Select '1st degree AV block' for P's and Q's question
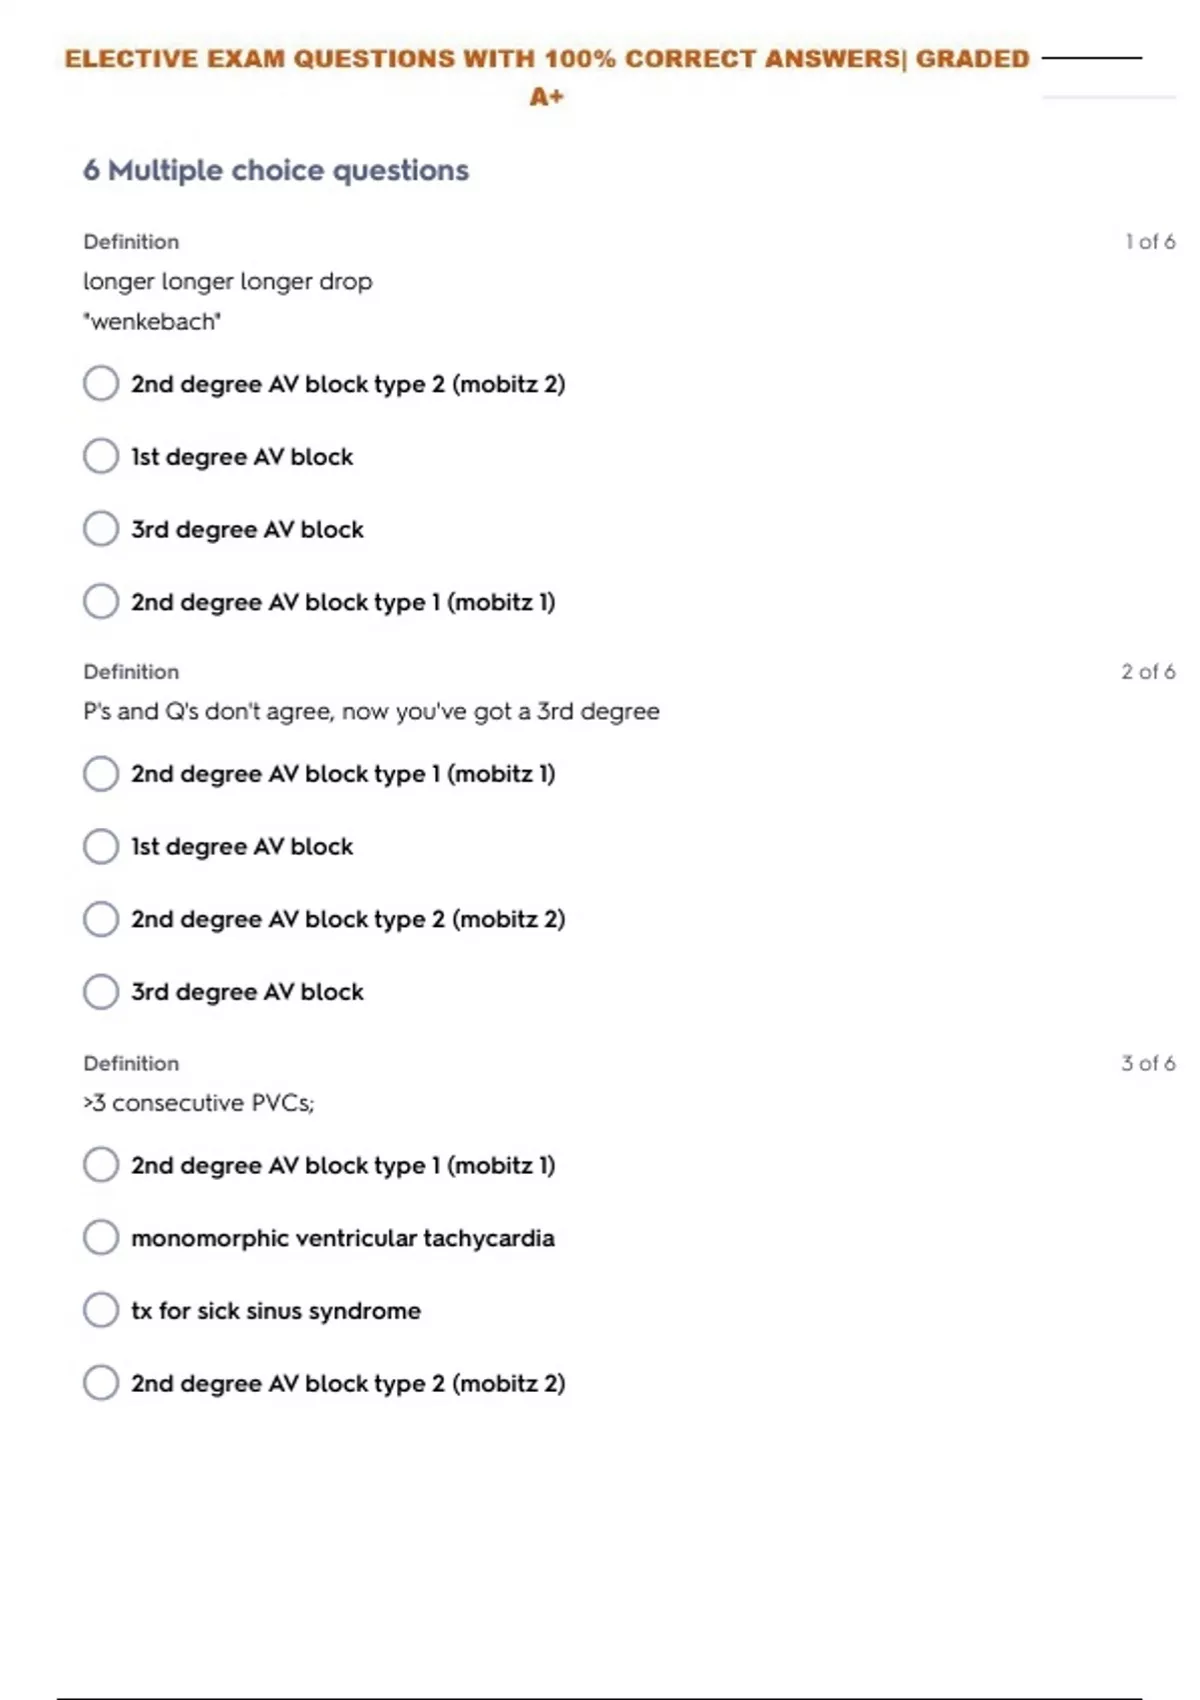The height and width of the screenshot is (1700, 1200). coord(101,847)
